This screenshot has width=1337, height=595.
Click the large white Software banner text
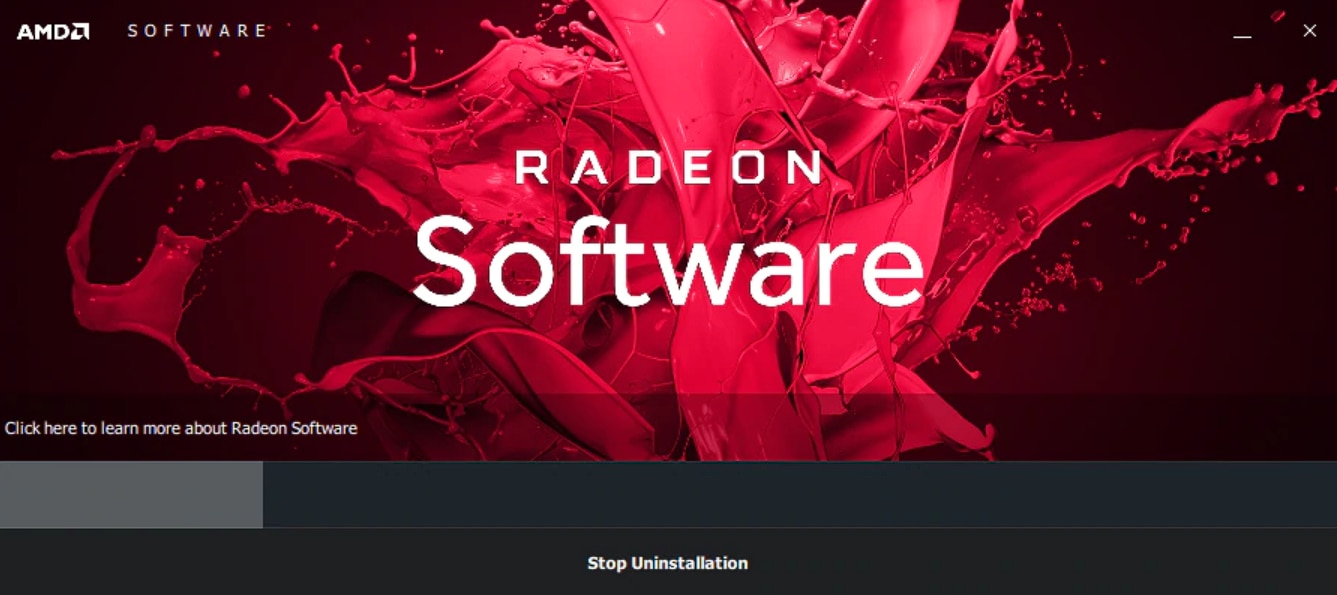pyautogui.click(x=668, y=262)
